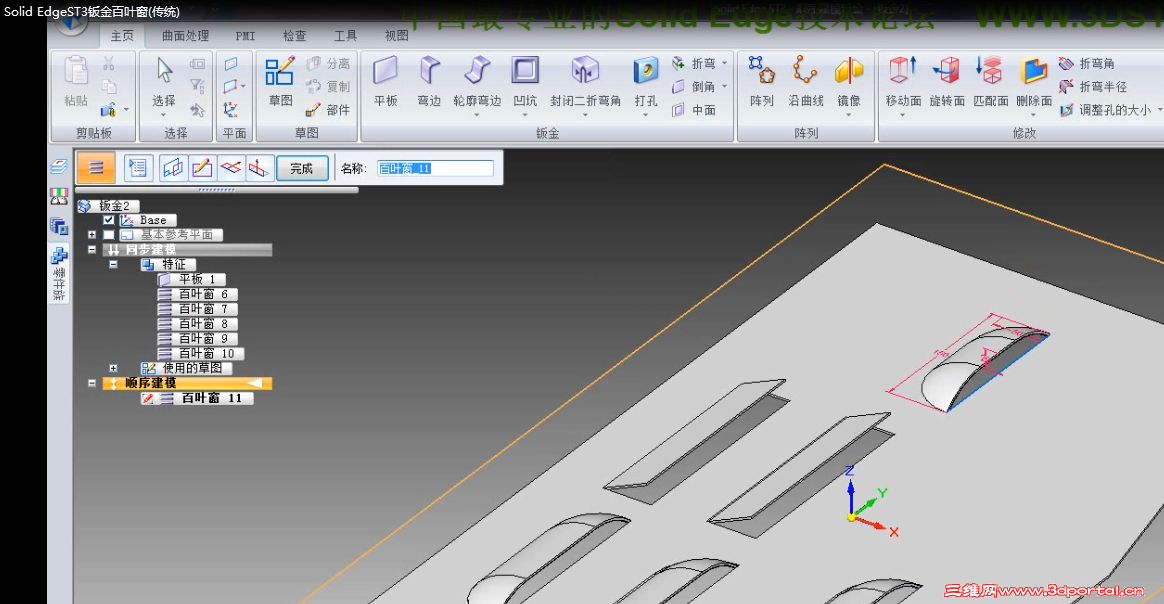
Task: Click the 沿曲线 (Along Curve) pattern tool
Action: coord(805,80)
